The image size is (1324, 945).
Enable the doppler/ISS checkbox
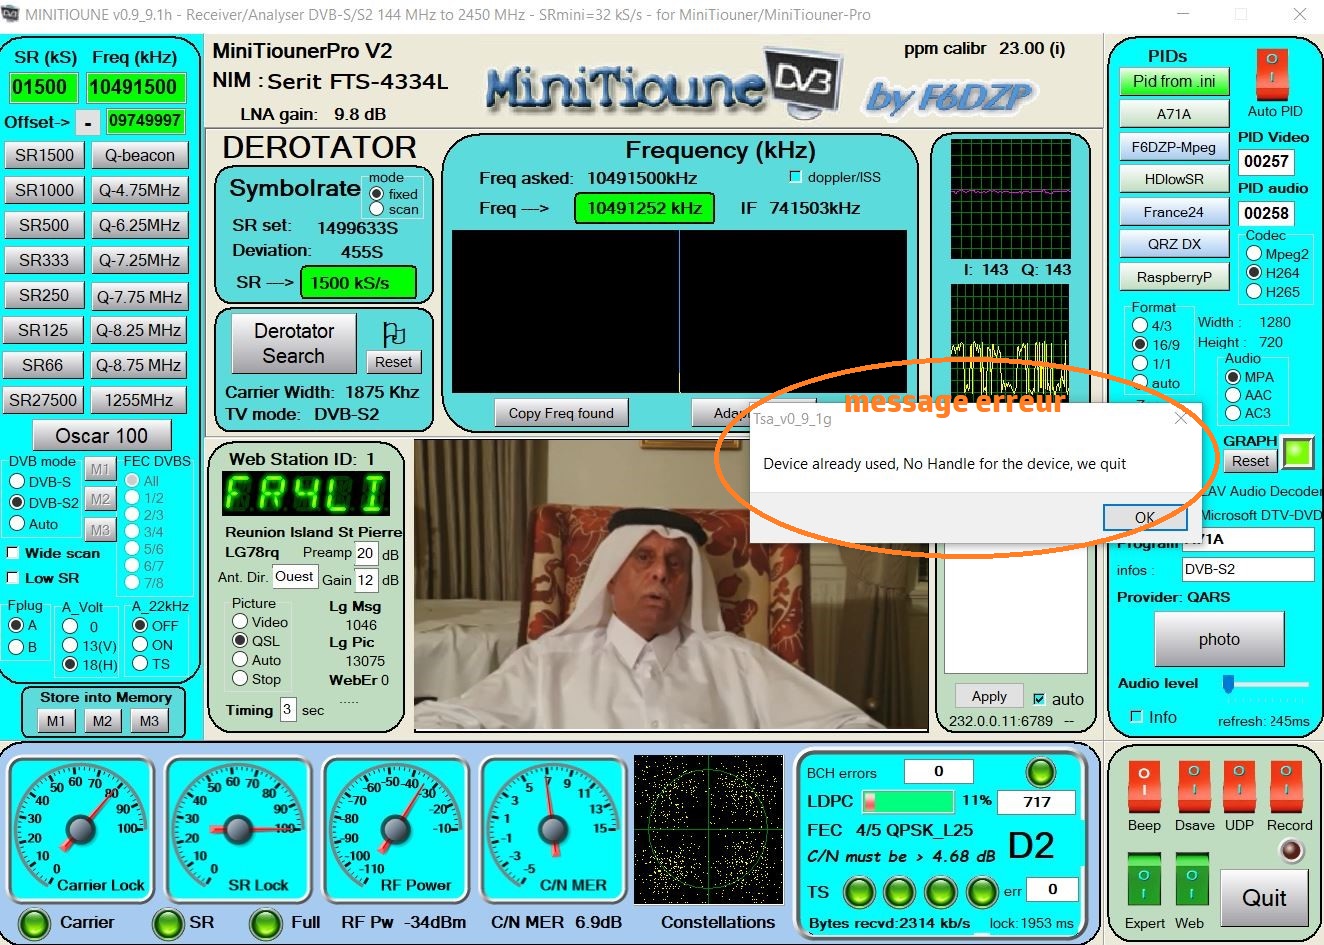coord(795,177)
